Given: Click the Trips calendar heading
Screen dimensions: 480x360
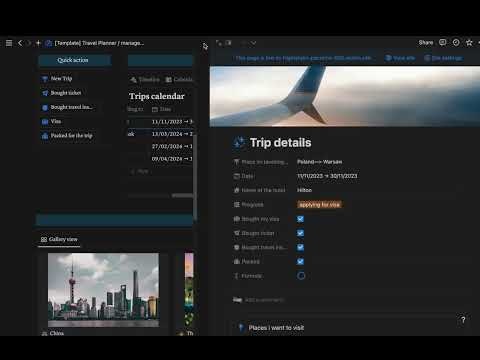Looking at the screenshot, I should tap(157, 96).
